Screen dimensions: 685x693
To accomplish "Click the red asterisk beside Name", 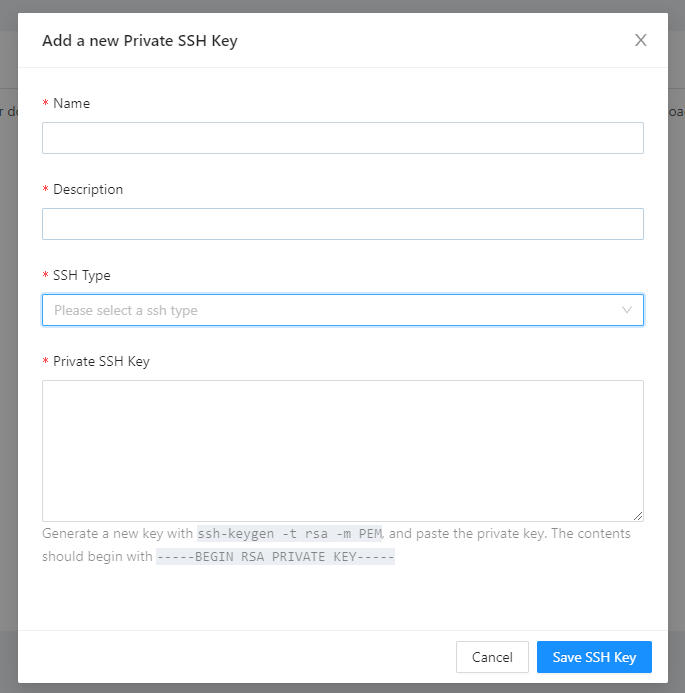I will (45, 104).
